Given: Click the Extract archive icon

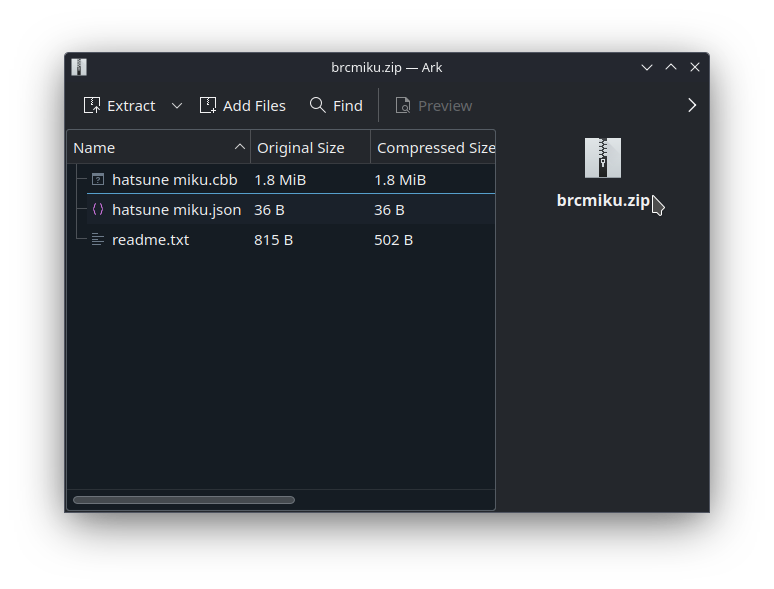Looking at the screenshot, I should click(92, 105).
